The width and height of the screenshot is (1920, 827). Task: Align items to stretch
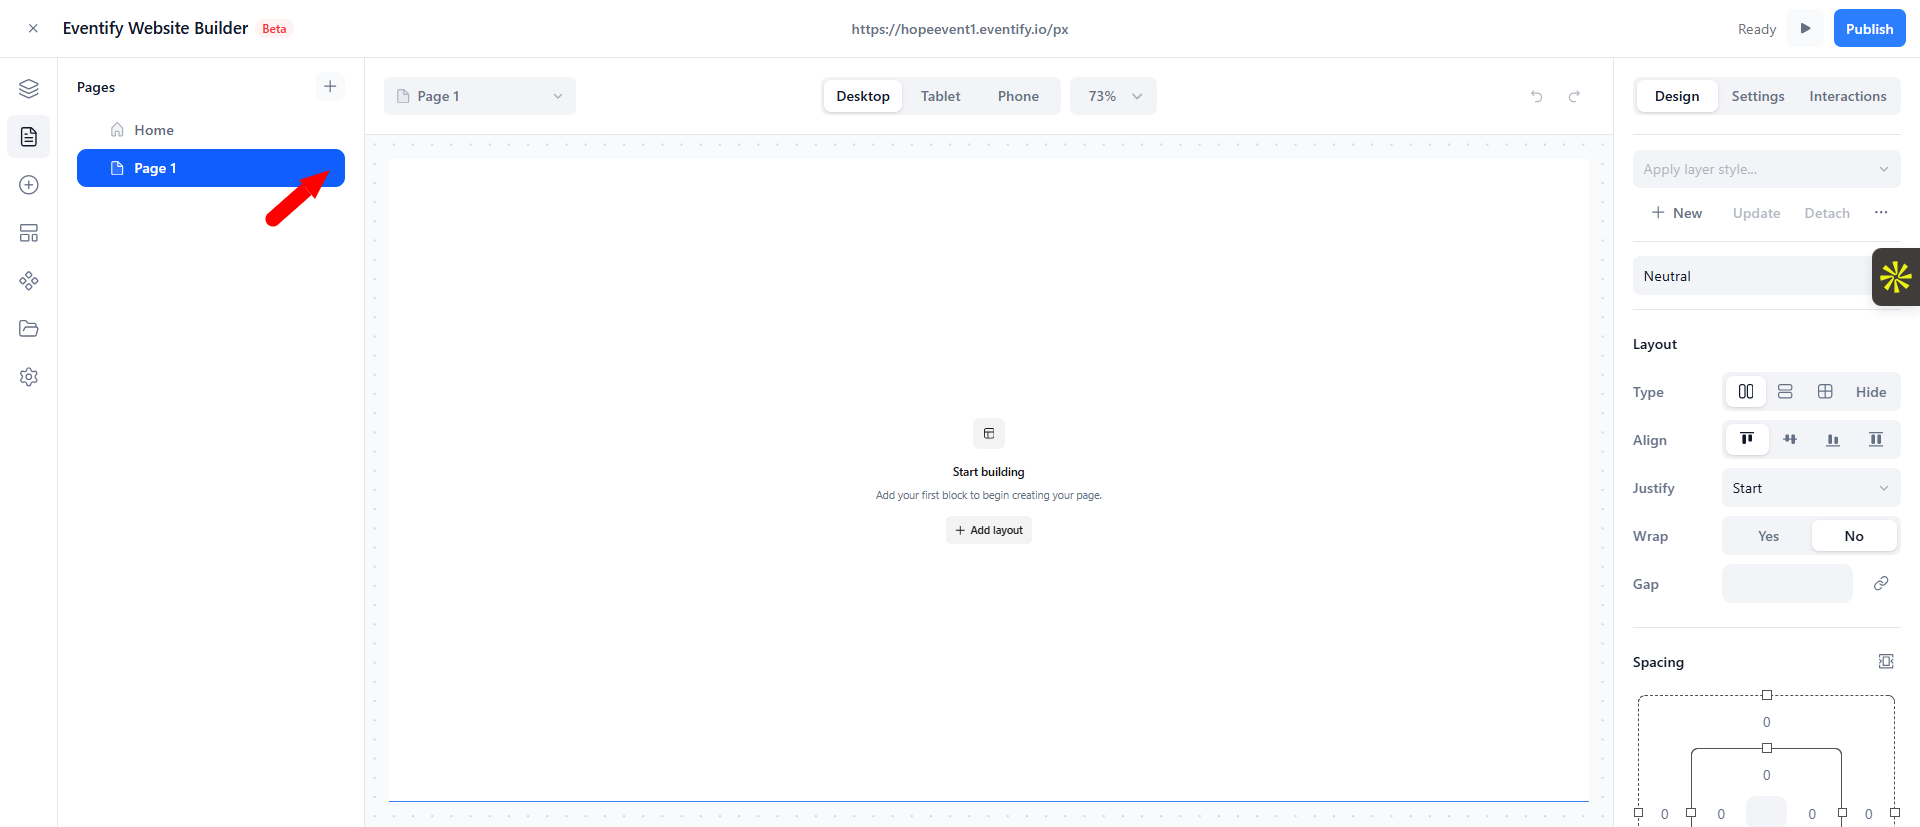pyautogui.click(x=1876, y=440)
